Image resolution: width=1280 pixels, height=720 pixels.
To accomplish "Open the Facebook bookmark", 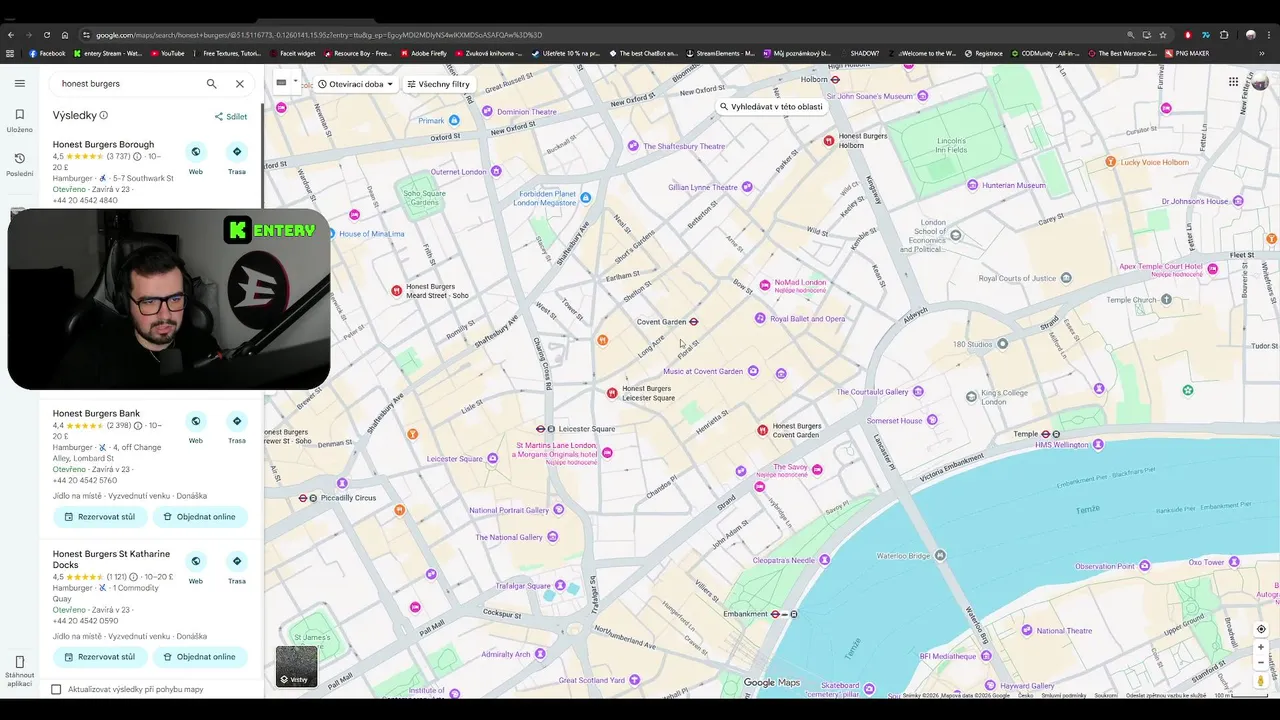I will 47,54.
